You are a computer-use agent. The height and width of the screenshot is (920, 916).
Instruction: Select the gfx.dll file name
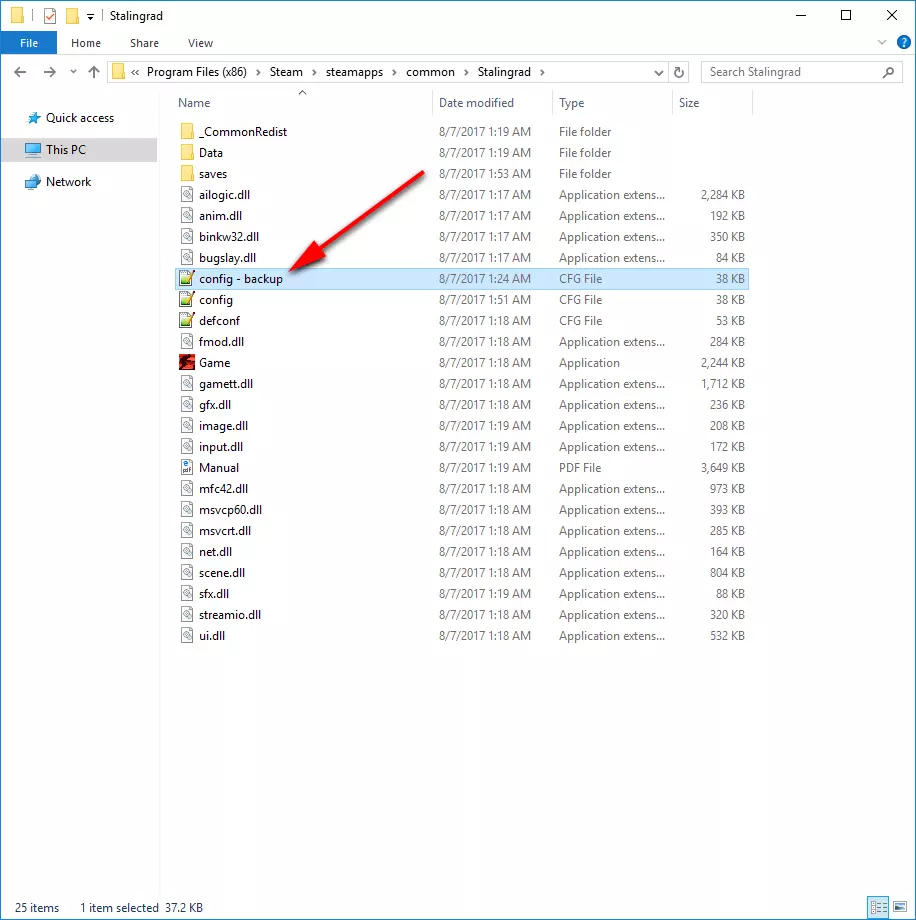pos(215,405)
